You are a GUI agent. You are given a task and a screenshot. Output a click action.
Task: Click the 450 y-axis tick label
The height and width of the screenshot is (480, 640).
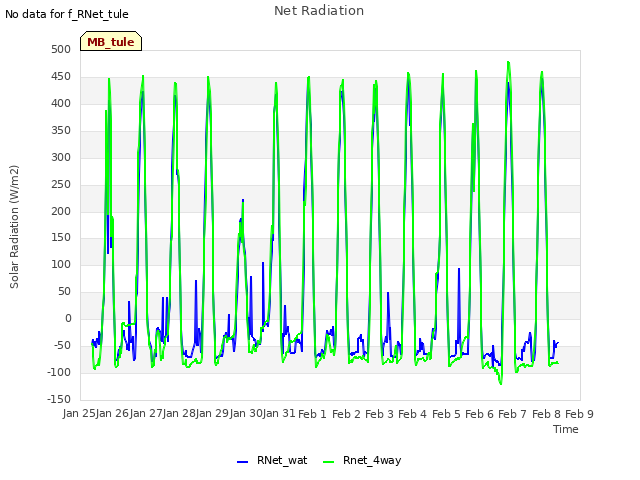click(x=61, y=76)
